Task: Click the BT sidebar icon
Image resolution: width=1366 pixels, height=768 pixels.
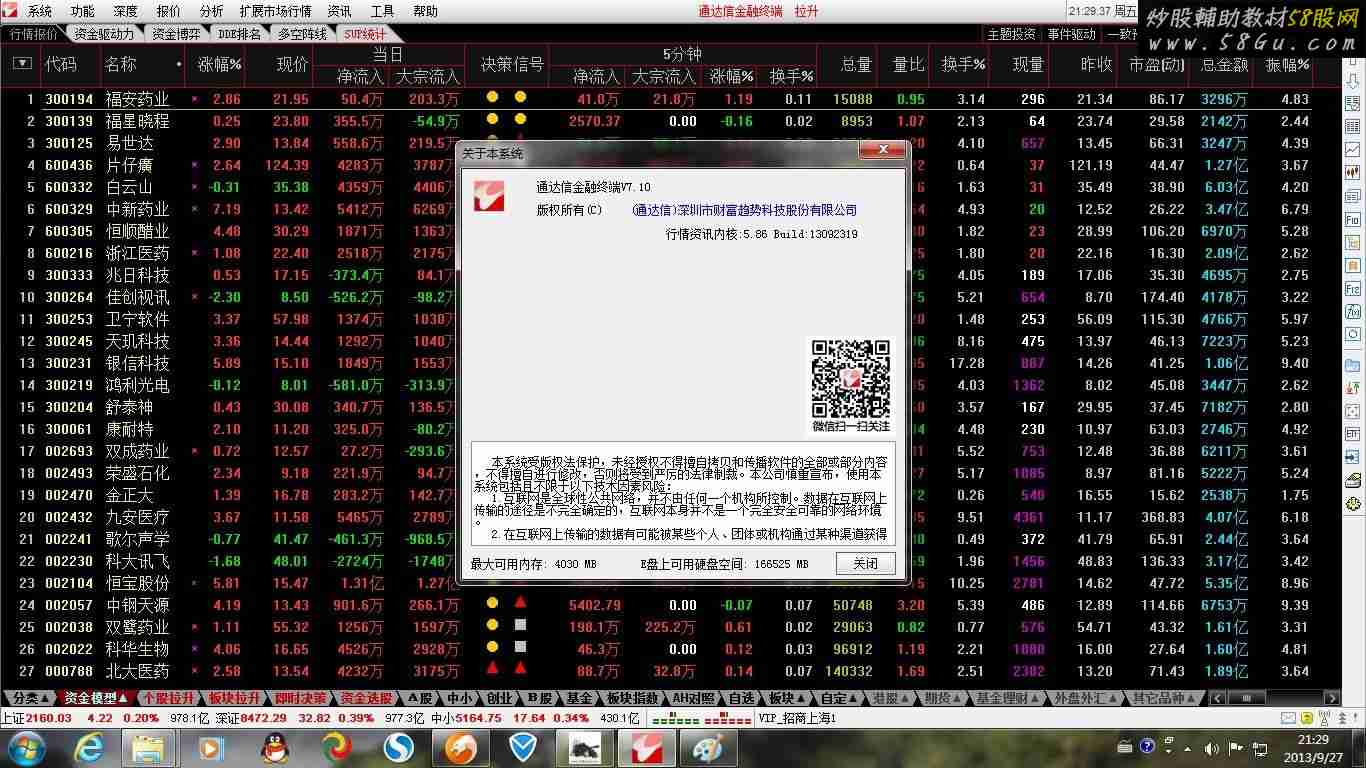Action: coord(1352,434)
